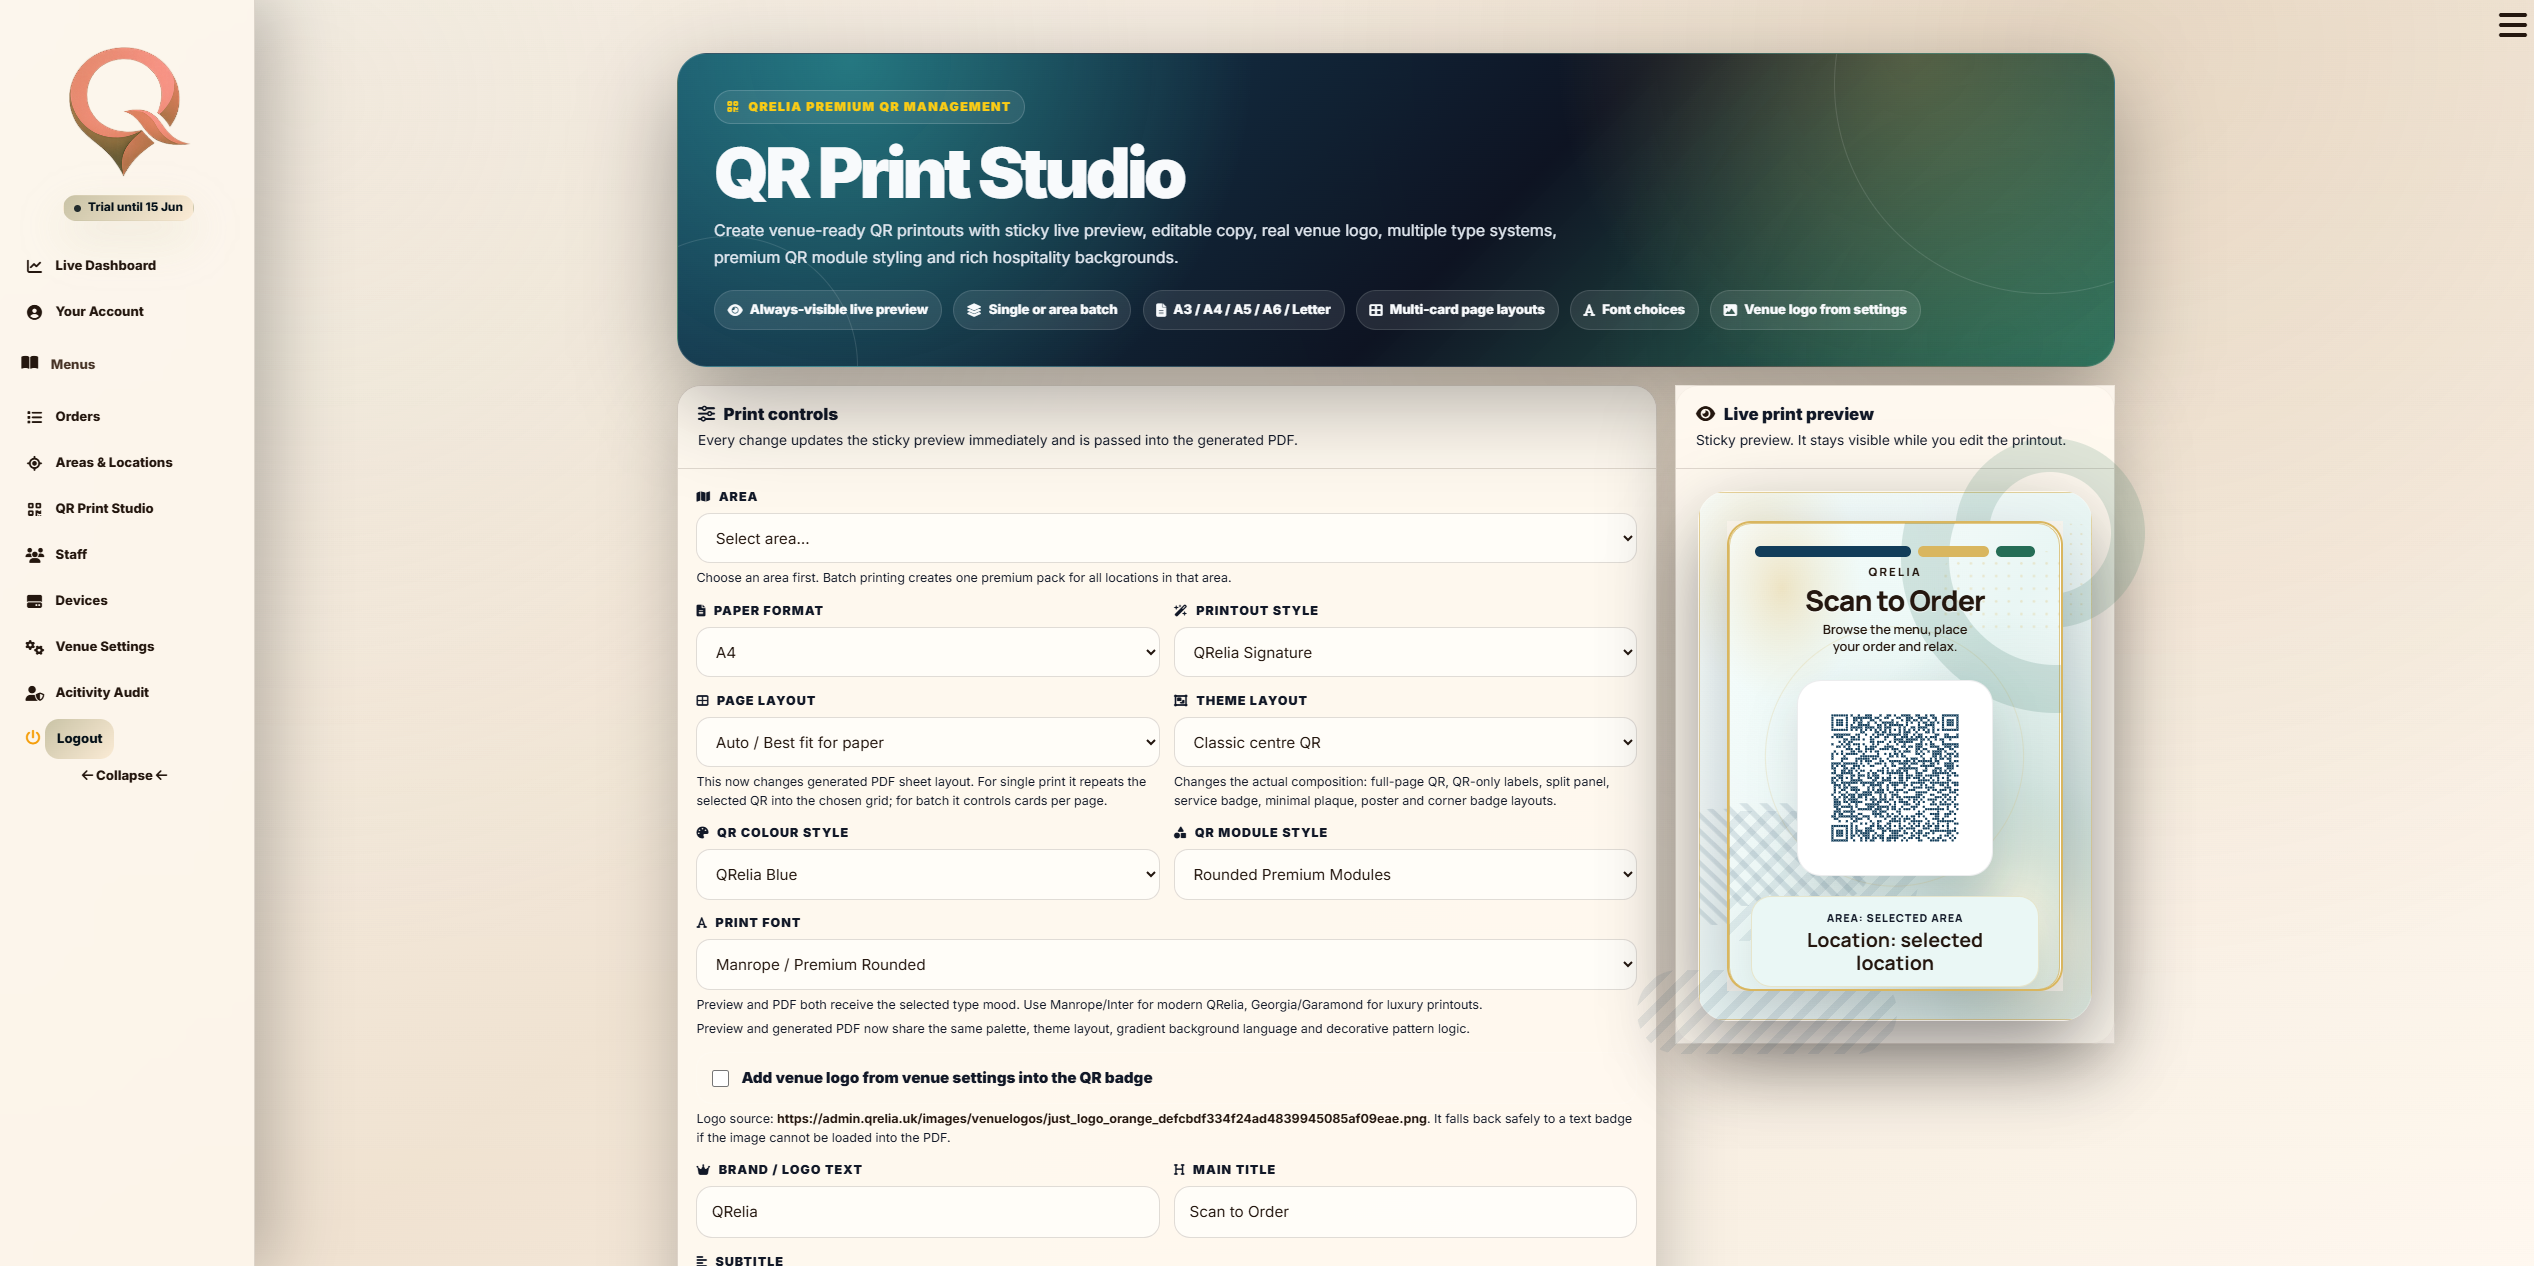Click the Venue logo from settings pill
This screenshot has width=2534, height=1266.
point(1814,310)
